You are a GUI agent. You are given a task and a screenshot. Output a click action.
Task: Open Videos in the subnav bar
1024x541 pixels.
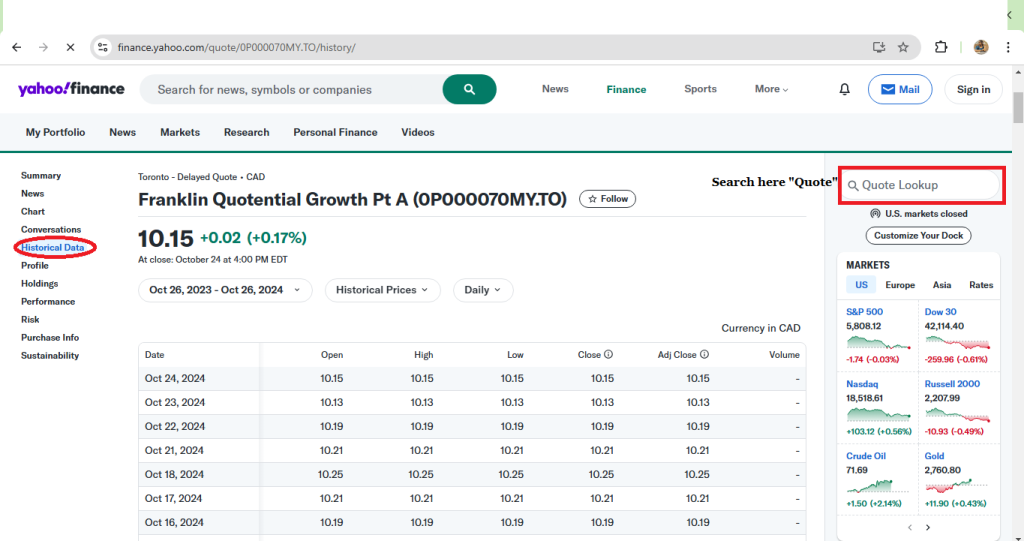(x=418, y=132)
